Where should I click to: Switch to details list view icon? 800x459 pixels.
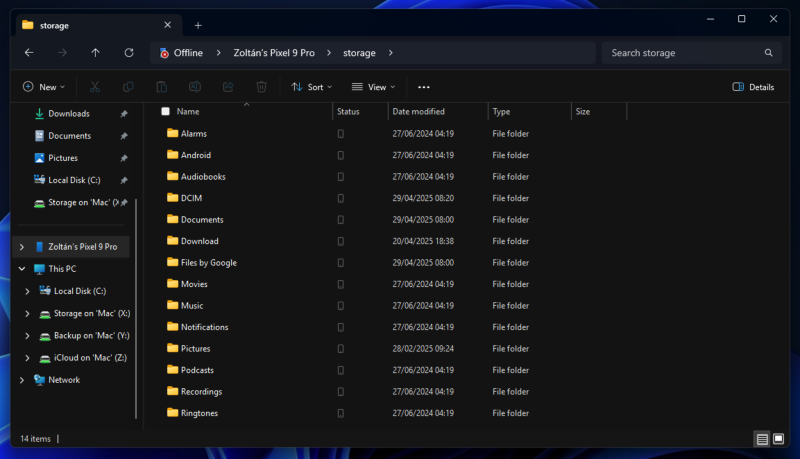762,439
